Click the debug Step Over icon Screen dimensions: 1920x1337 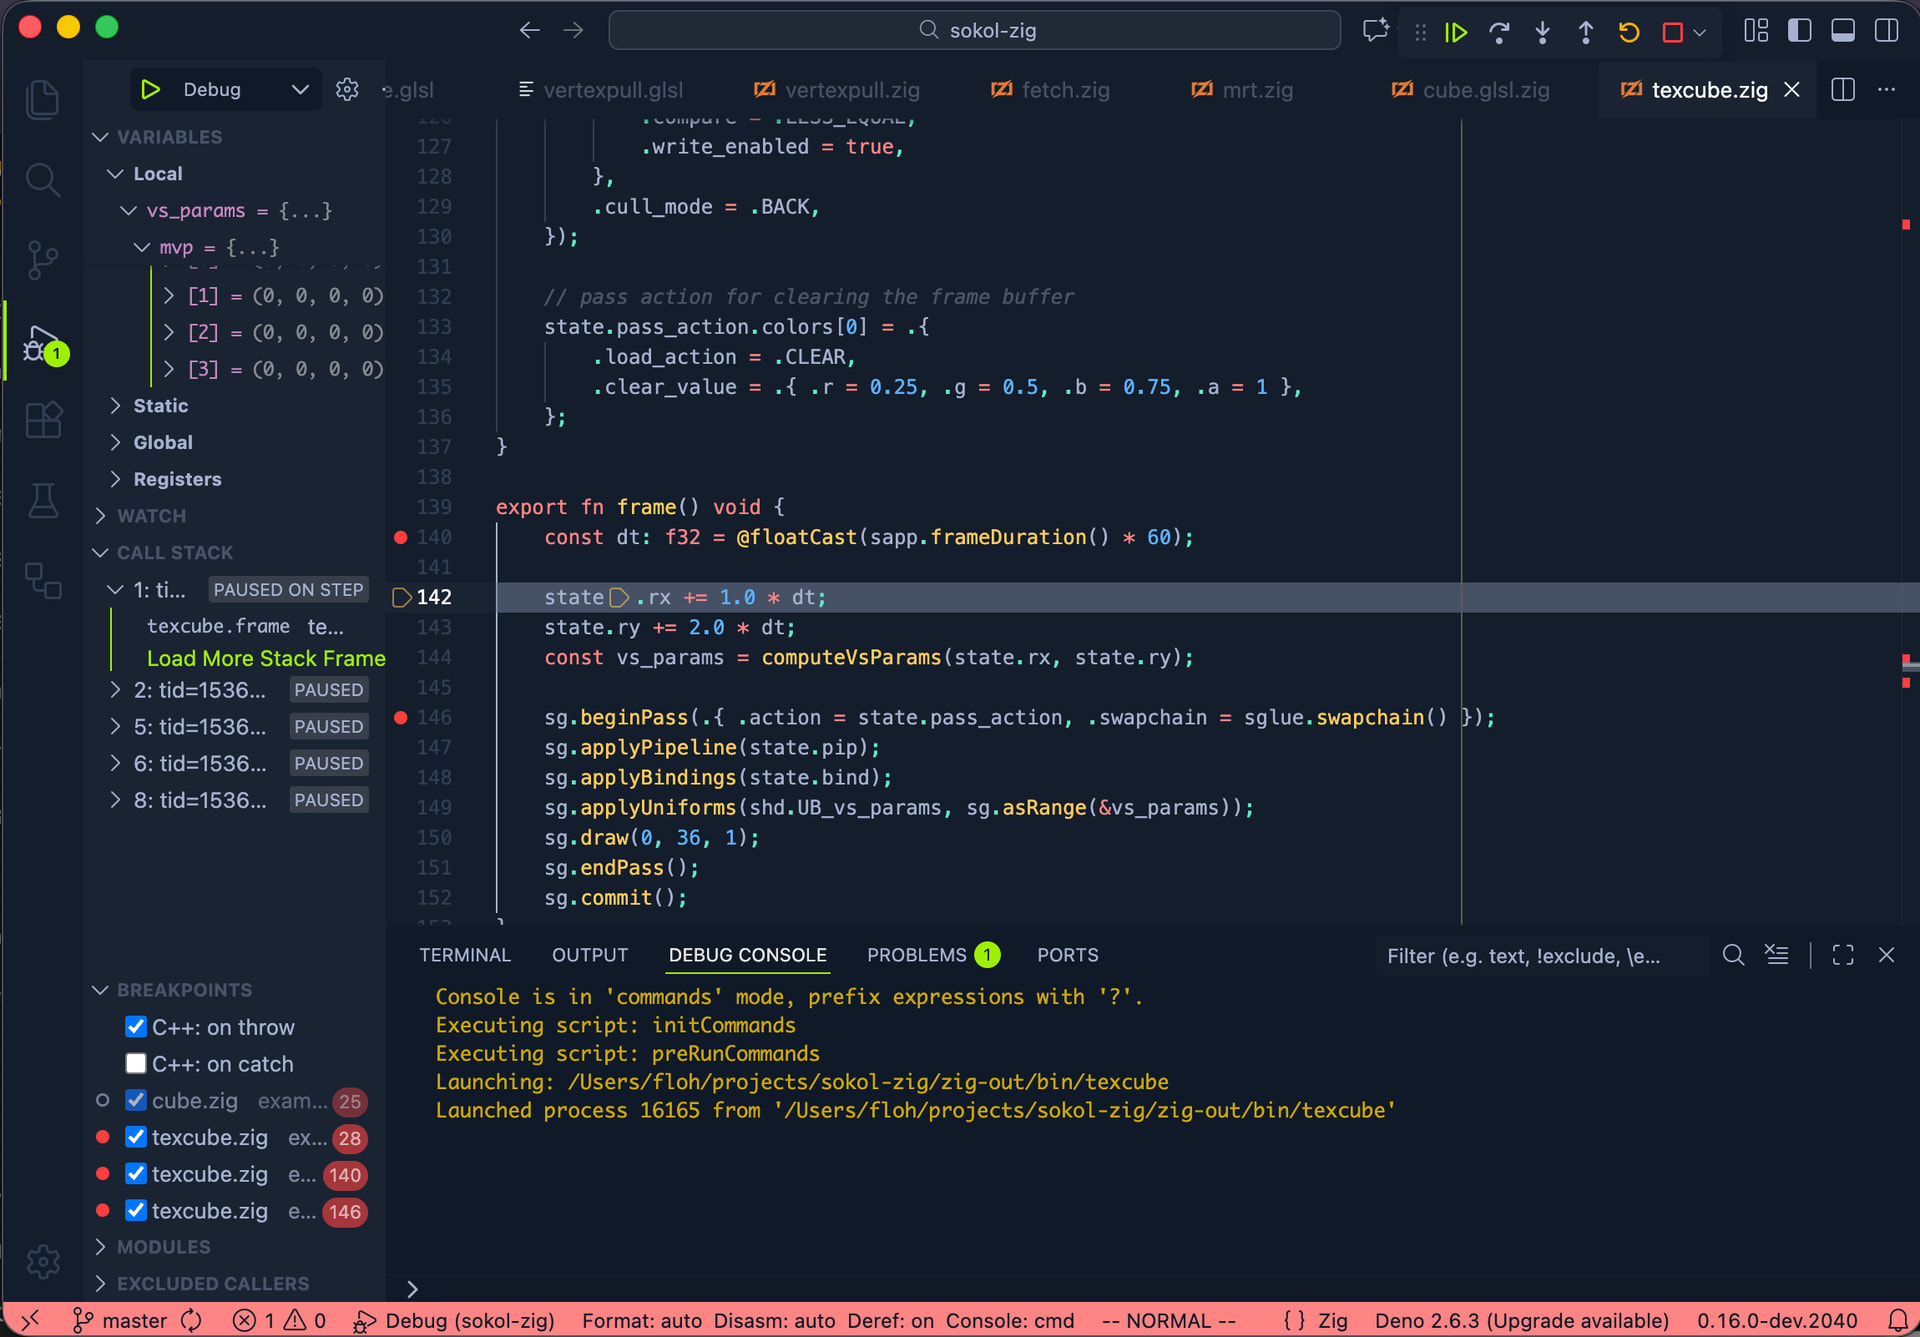(x=1499, y=32)
